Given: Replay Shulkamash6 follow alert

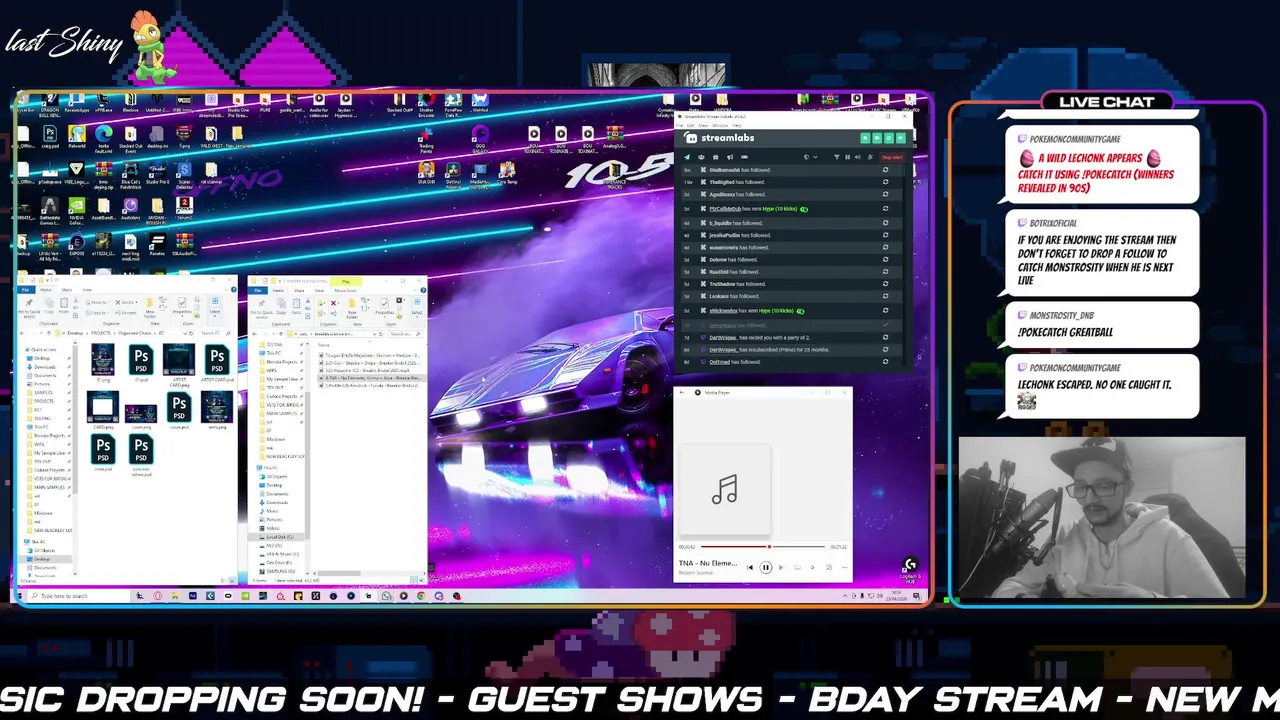Looking at the screenshot, I should click(x=885, y=170).
